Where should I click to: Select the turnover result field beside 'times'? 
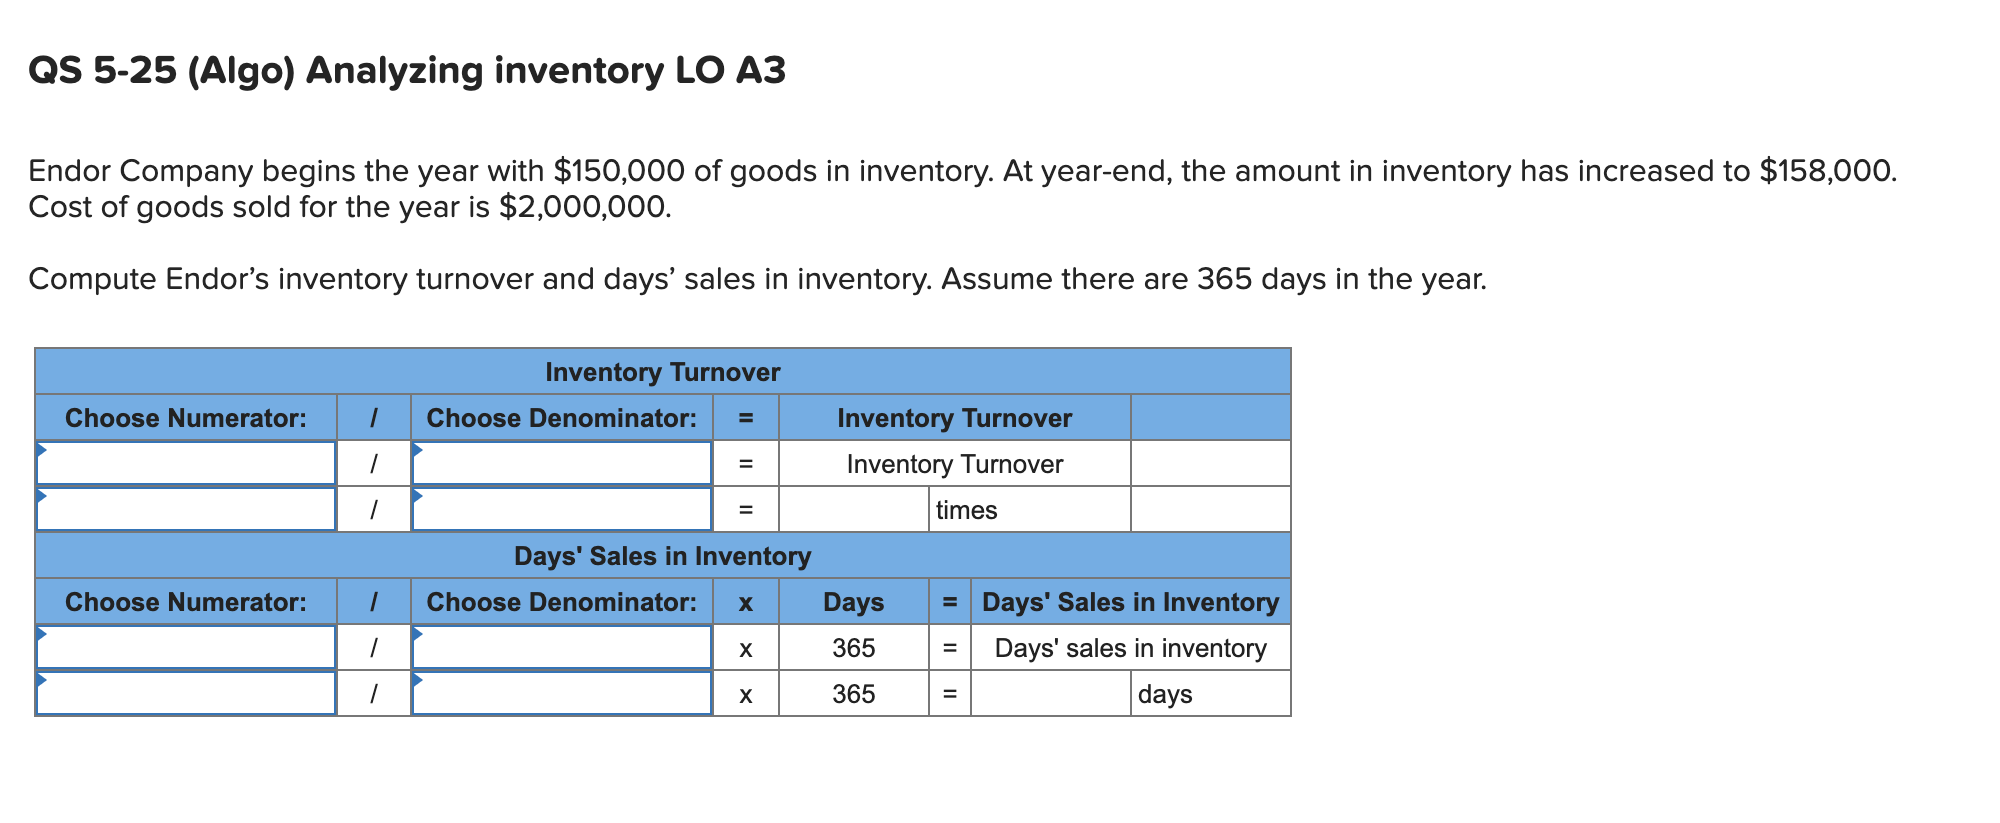click(852, 509)
